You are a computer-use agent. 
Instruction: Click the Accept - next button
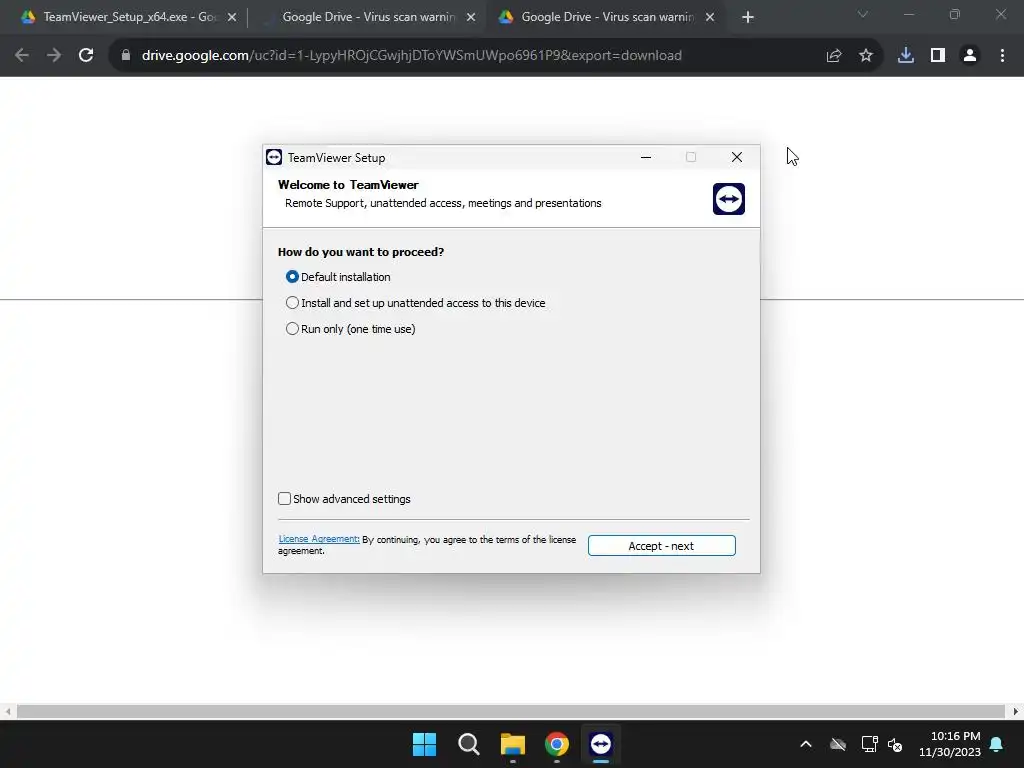coord(661,546)
